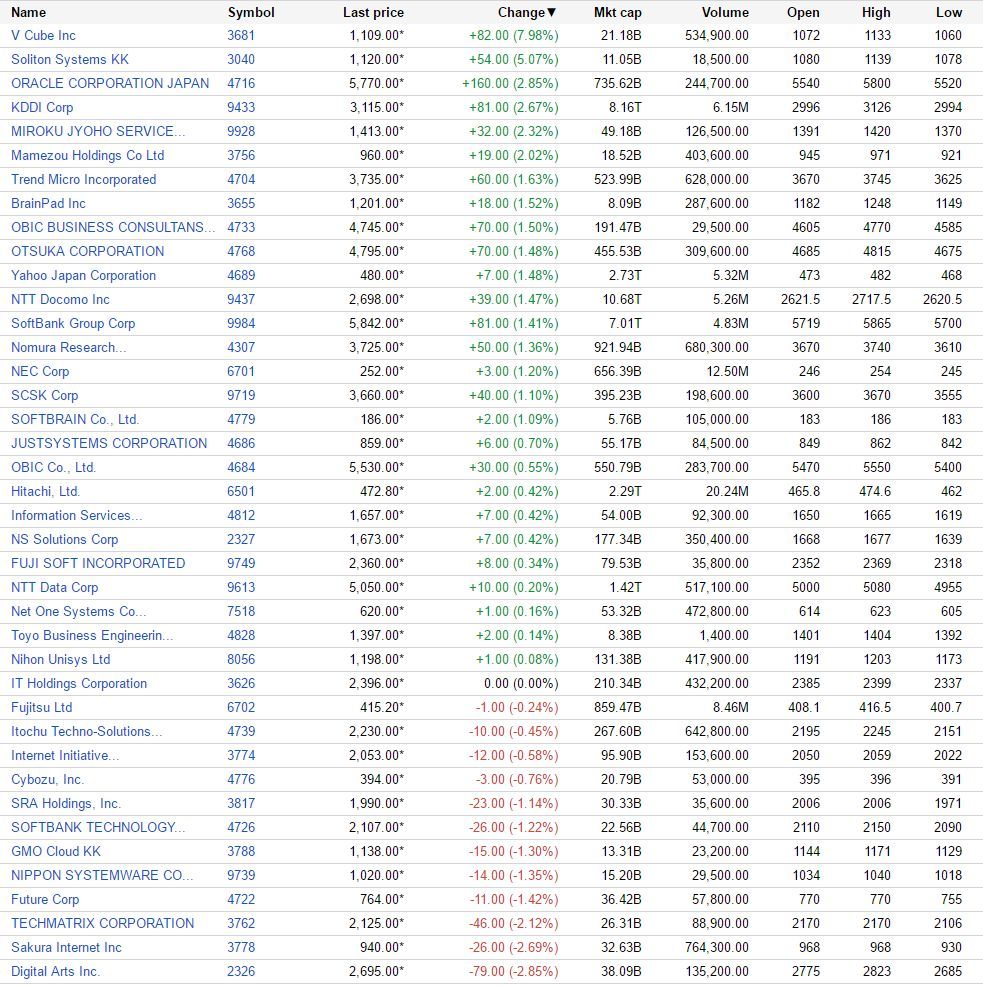Image resolution: width=983 pixels, height=986 pixels.
Task: Open SoftBank Group Corp link
Action: point(73,323)
